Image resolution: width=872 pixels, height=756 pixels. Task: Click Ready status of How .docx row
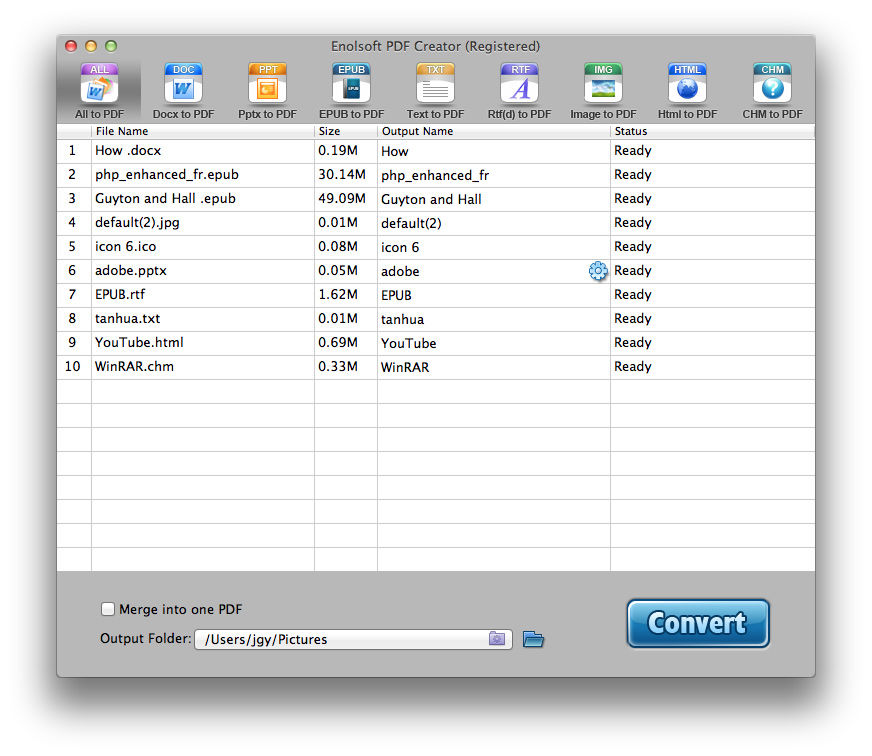pyautogui.click(x=632, y=151)
